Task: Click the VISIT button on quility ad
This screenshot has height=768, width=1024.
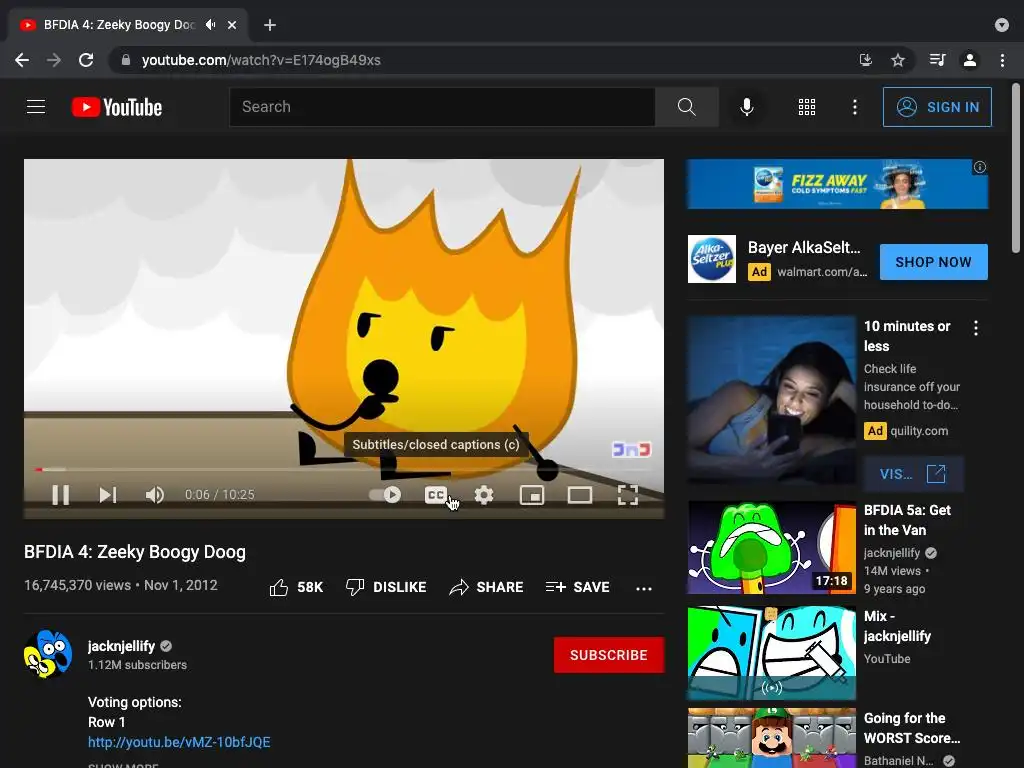Action: [x=913, y=473]
